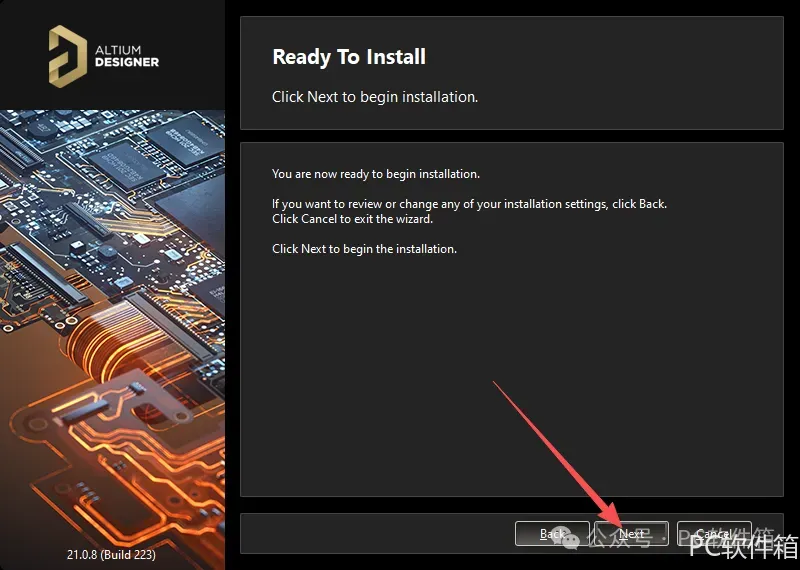
Task: Cancel to exit the install wizard
Action: tap(714, 534)
